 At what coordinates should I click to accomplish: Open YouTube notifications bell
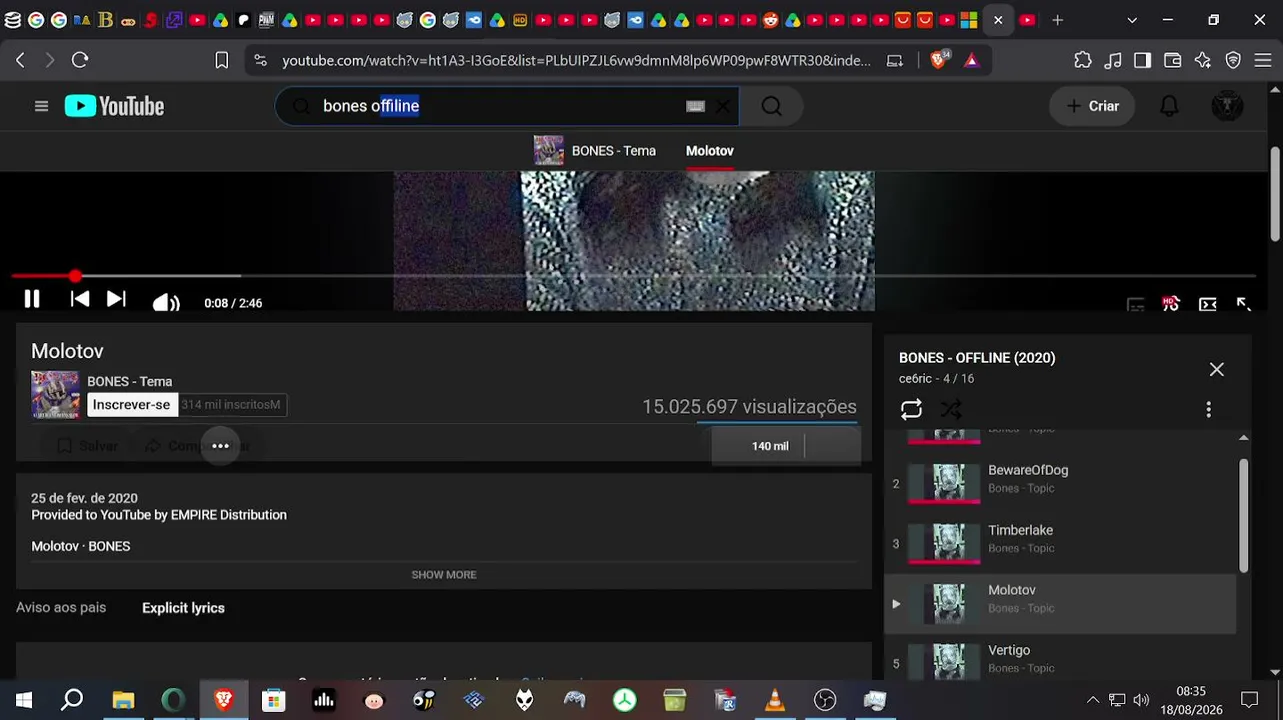[x=1169, y=106]
